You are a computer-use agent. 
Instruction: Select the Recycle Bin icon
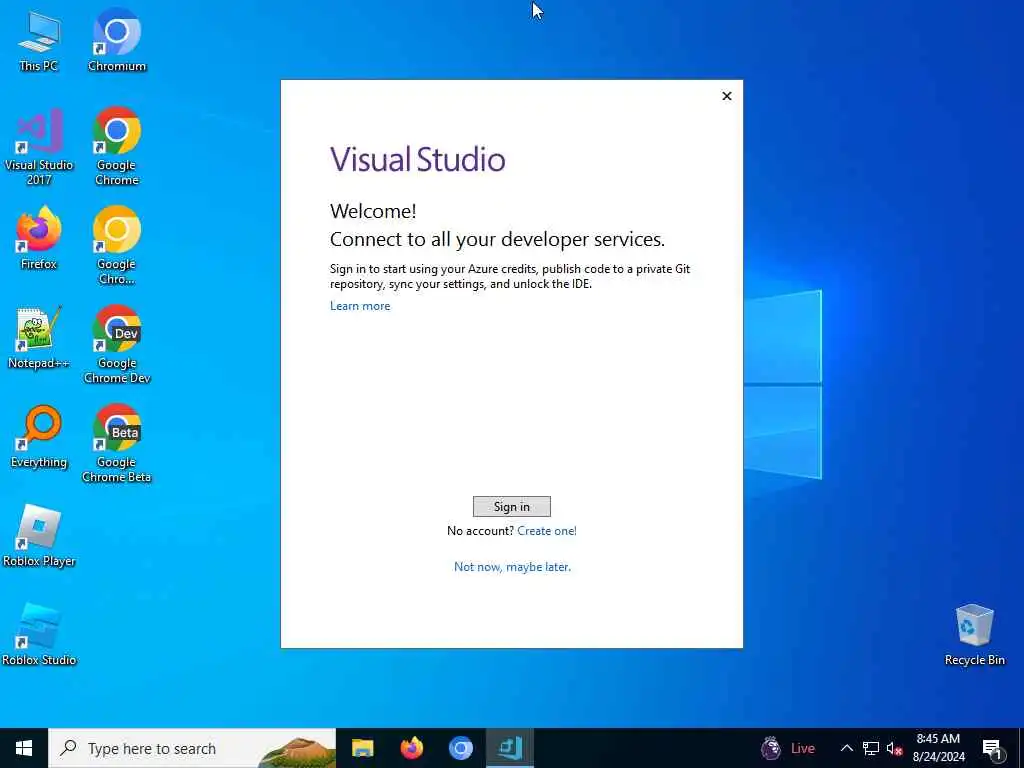coord(974,635)
